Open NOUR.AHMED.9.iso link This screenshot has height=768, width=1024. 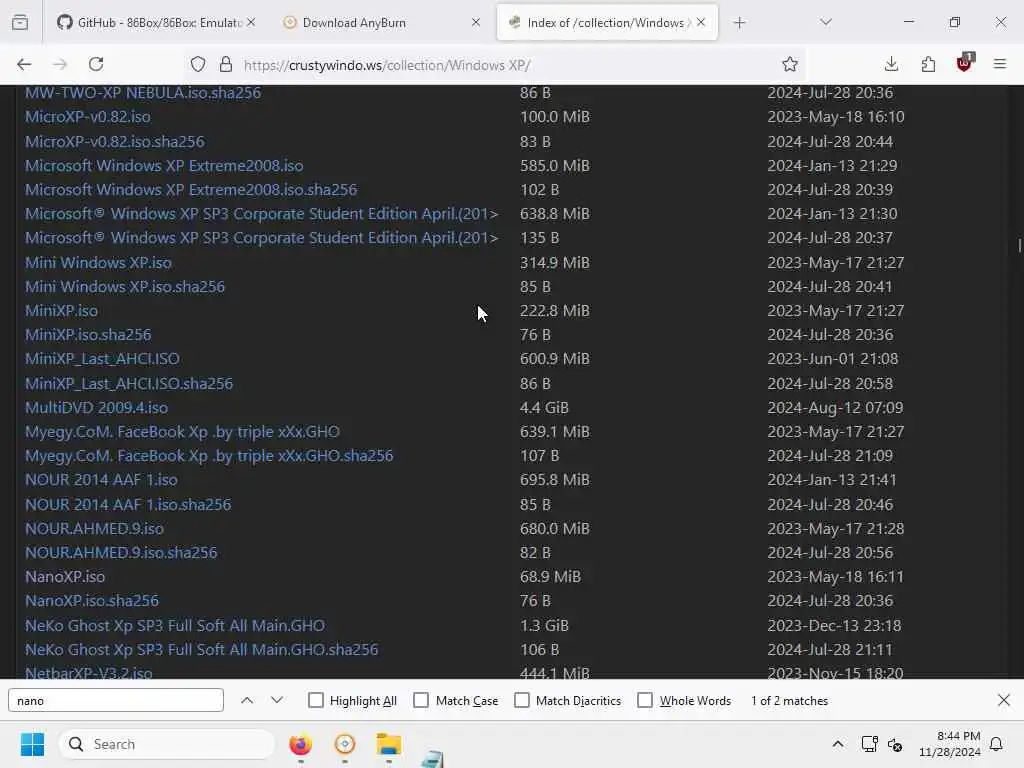tap(95, 528)
